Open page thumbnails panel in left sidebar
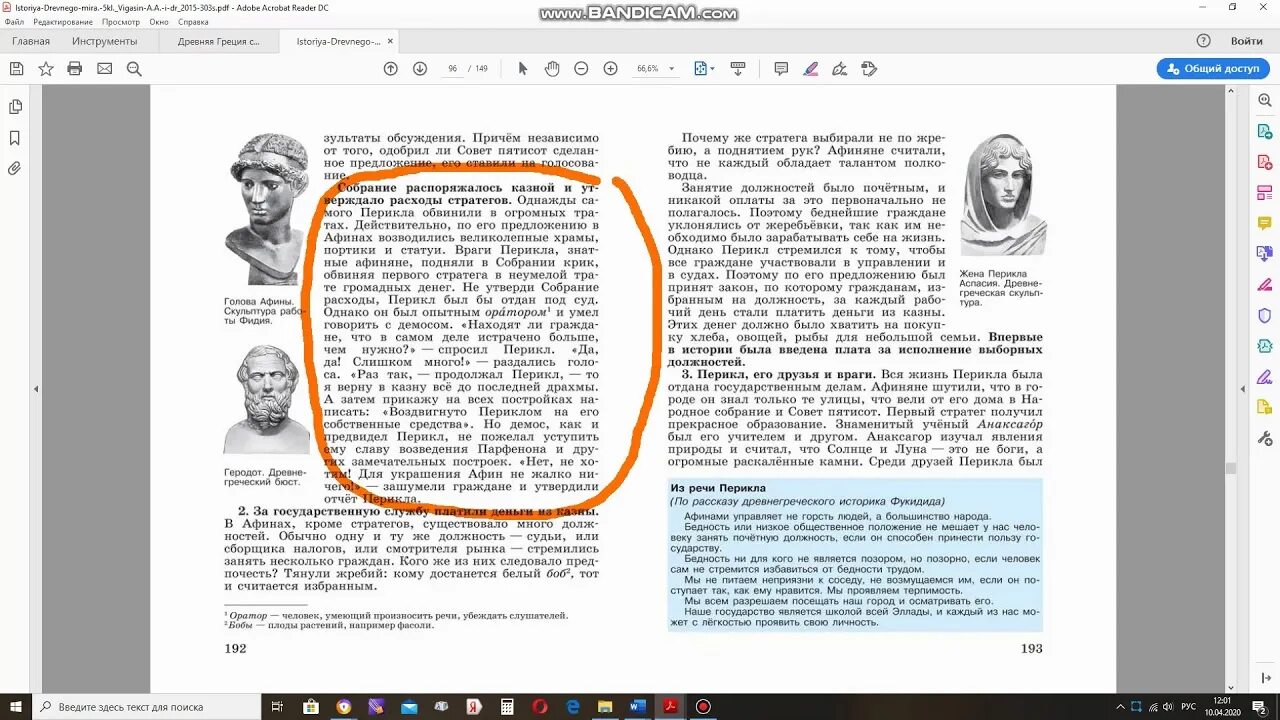 tap(15, 107)
